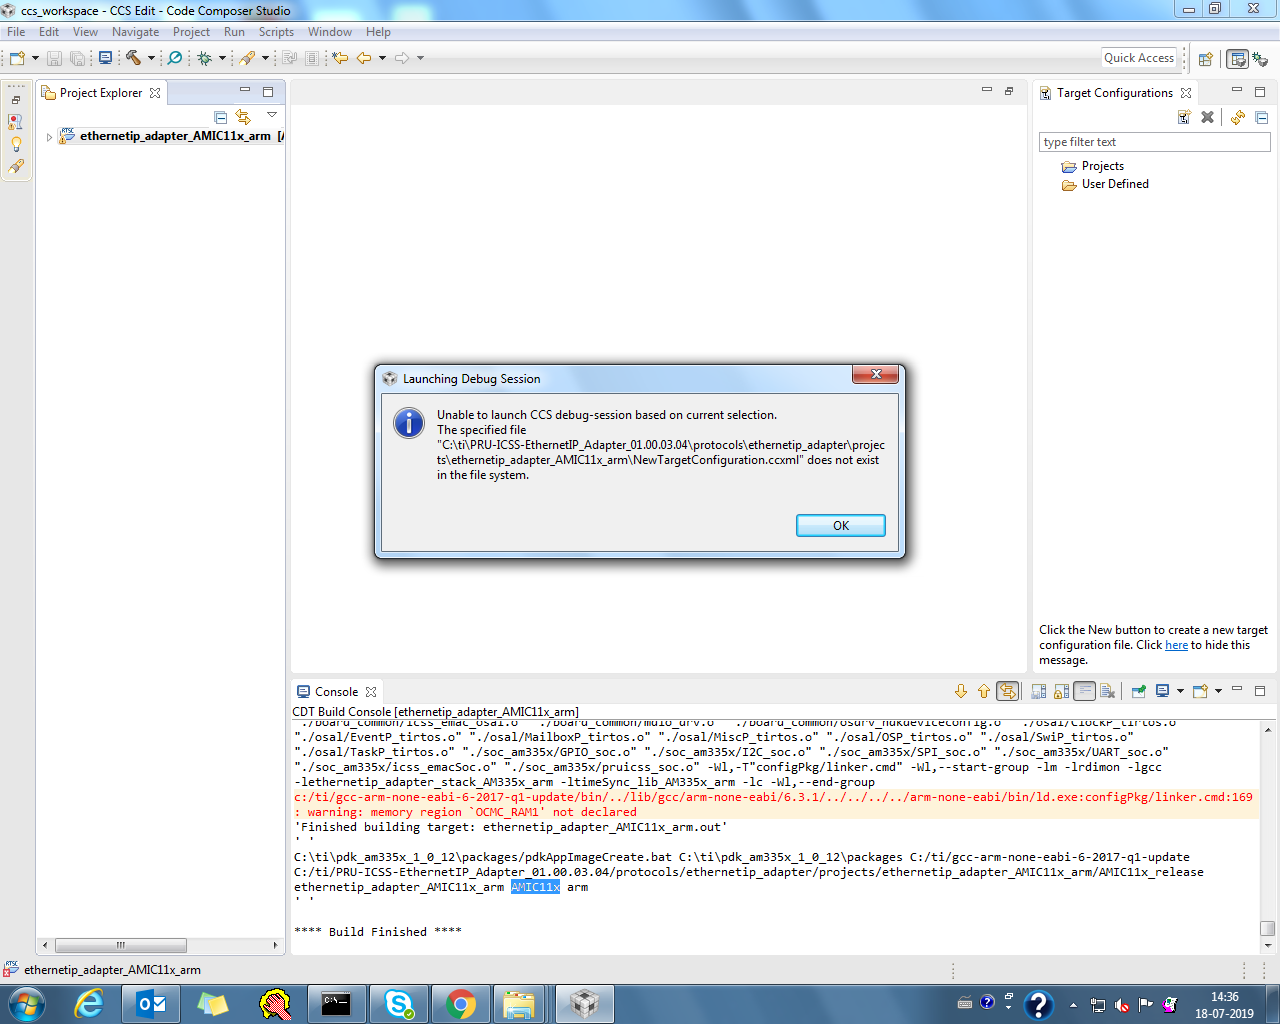Image resolution: width=1280 pixels, height=1024 pixels.
Task: Click the New Target Configuration icon
Action: pos(1184,117)
